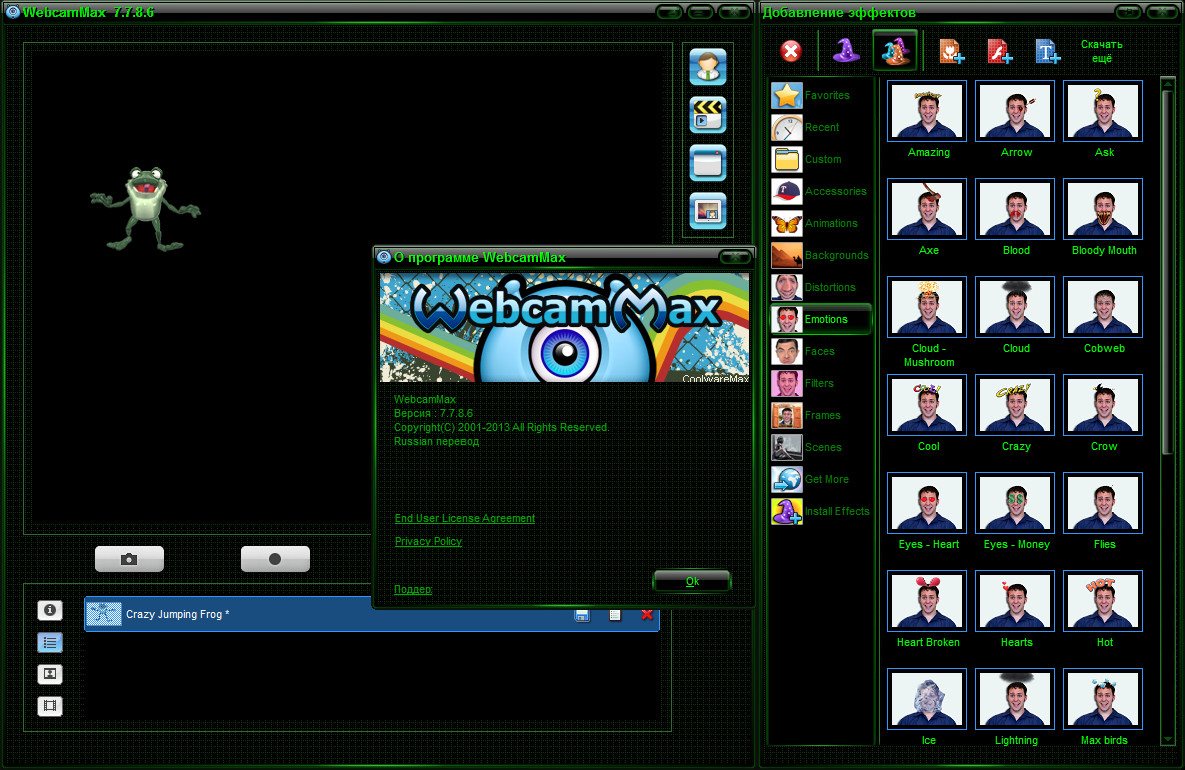
Task: Add a Flash effect from the toolbar
Action: click(x=1000, y=51)
